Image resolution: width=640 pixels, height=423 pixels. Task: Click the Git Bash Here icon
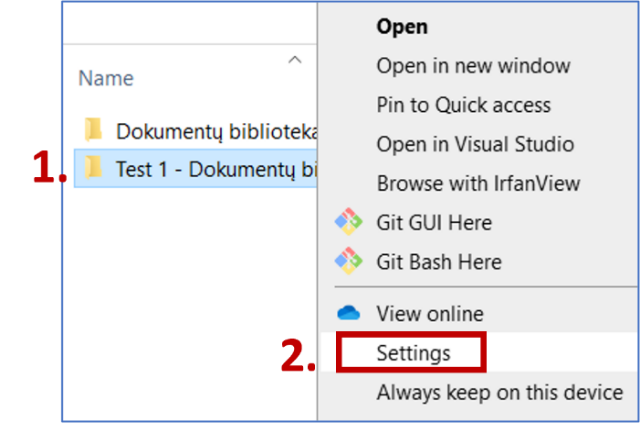pyautogui.click(x=347, y=262)
